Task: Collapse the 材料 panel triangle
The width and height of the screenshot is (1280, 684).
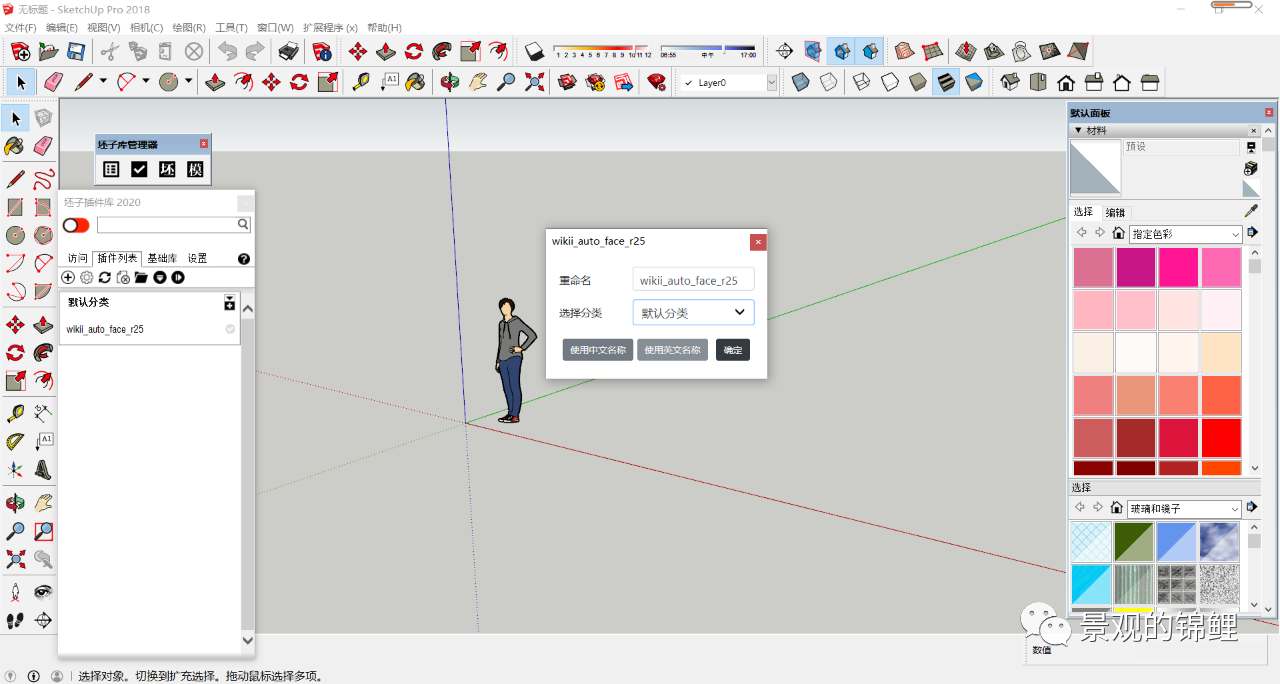Action: 1078,130
